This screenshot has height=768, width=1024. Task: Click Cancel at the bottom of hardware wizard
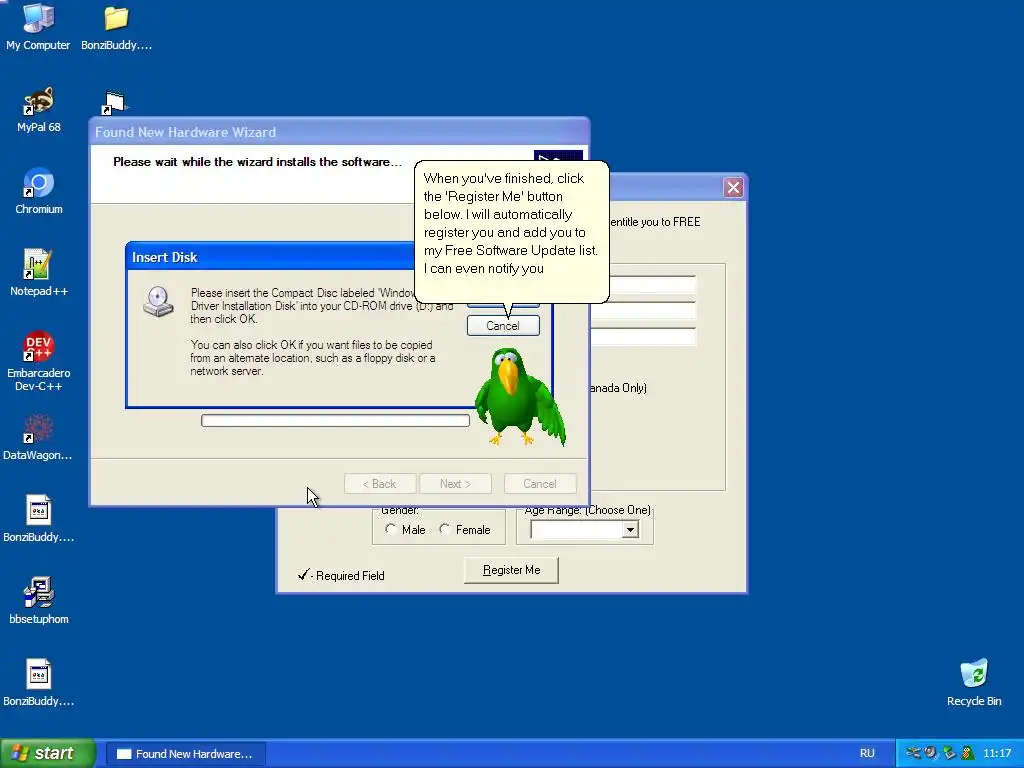click(540, 484)
